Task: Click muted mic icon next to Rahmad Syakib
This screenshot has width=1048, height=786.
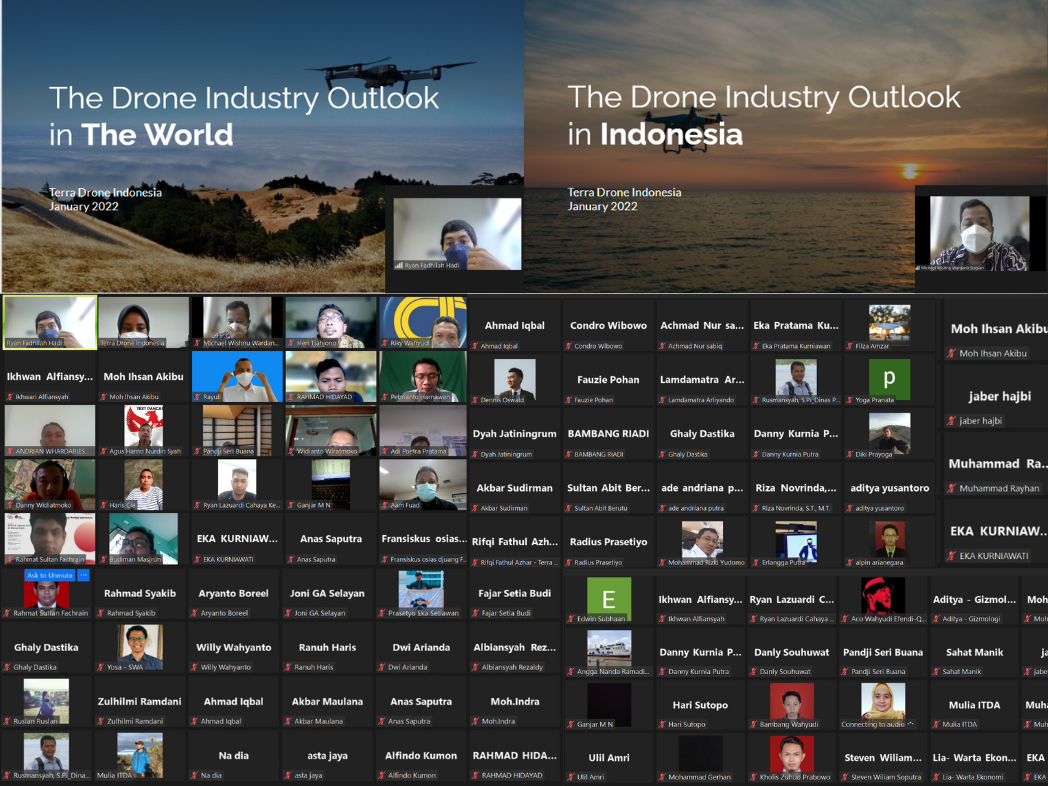Action: click(x=100, y=613)
